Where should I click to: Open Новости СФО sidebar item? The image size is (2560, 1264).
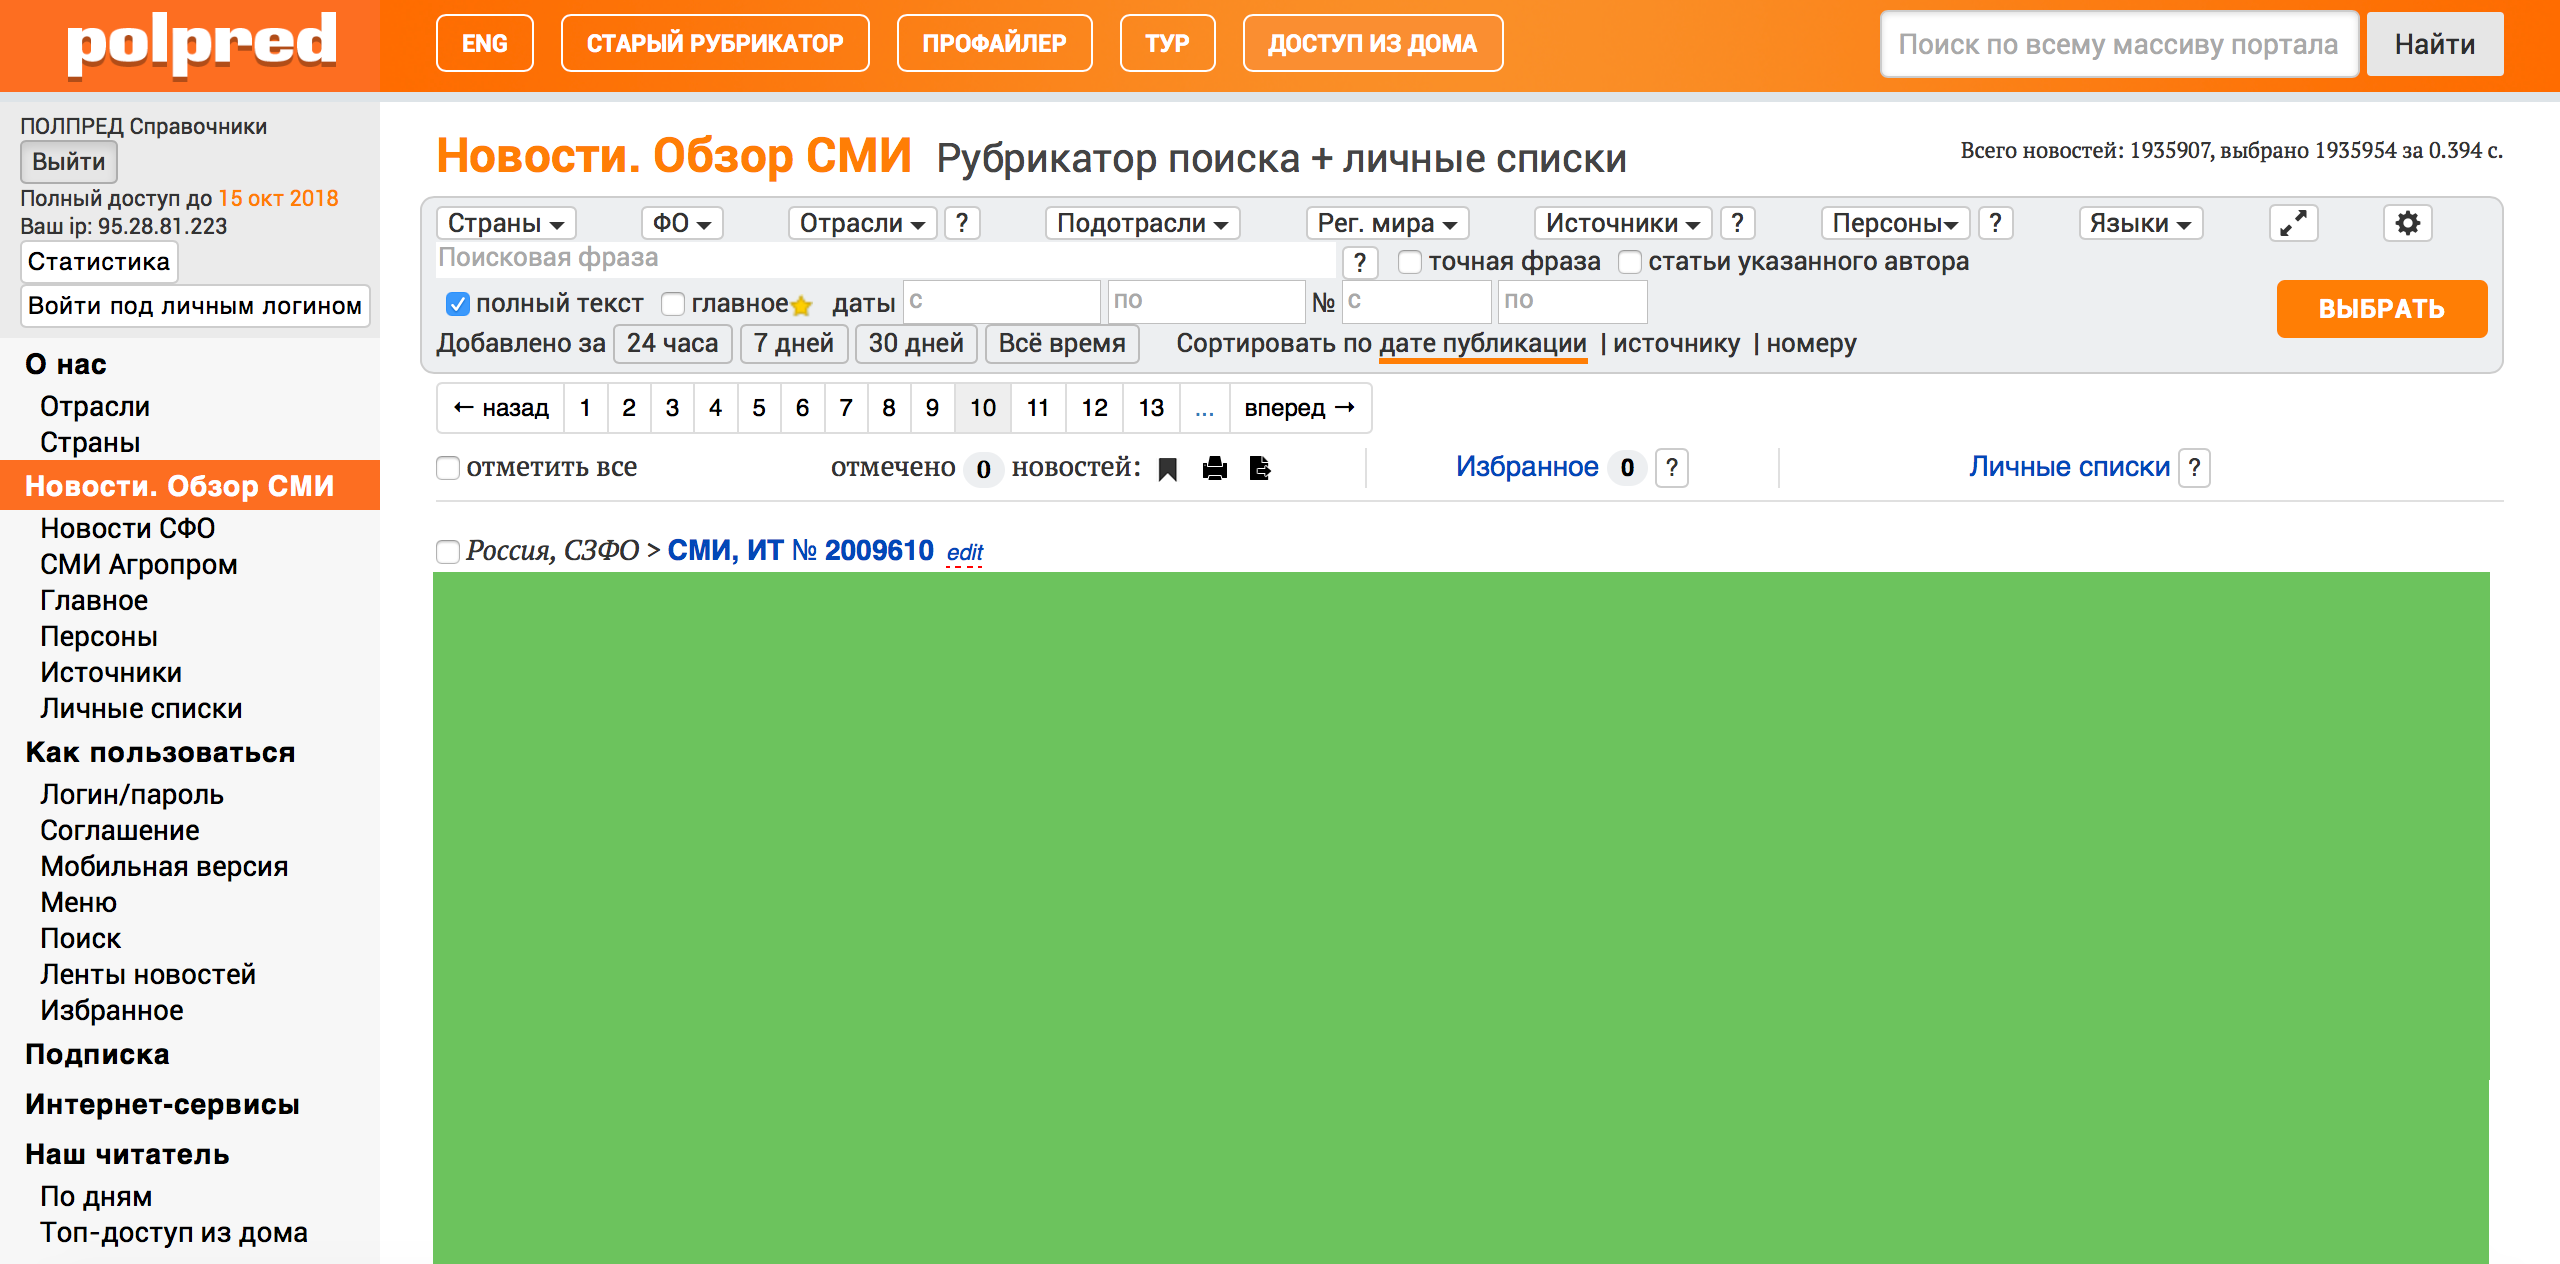point(128,528)
